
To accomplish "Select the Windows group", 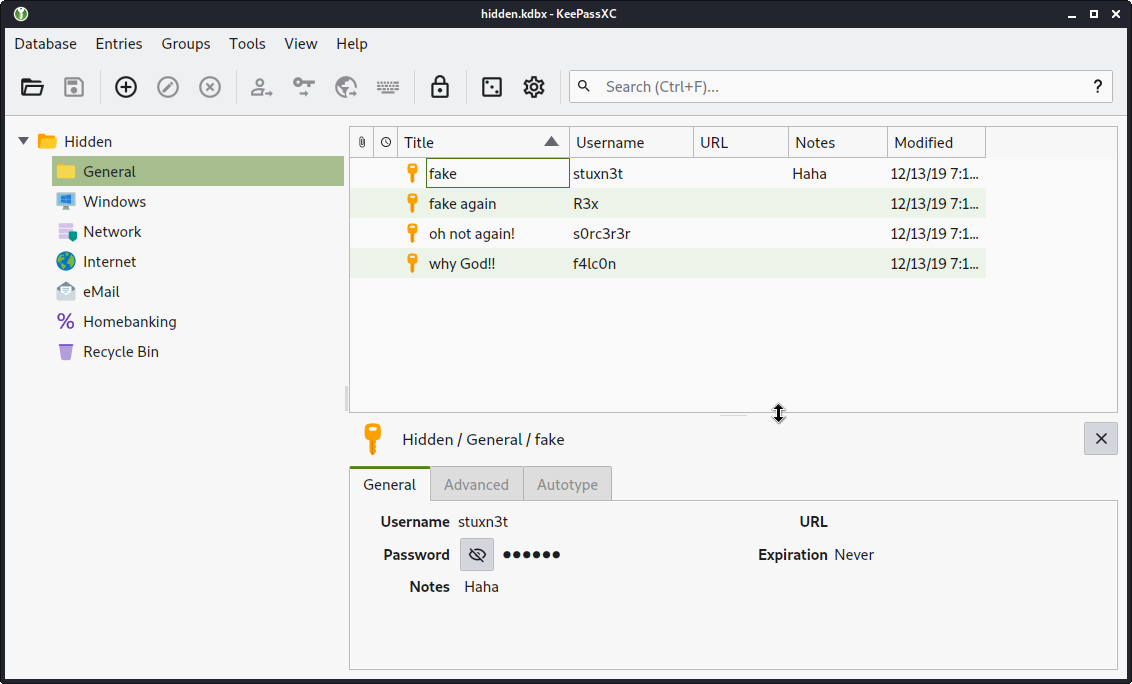I will click(x=198, y=202).
